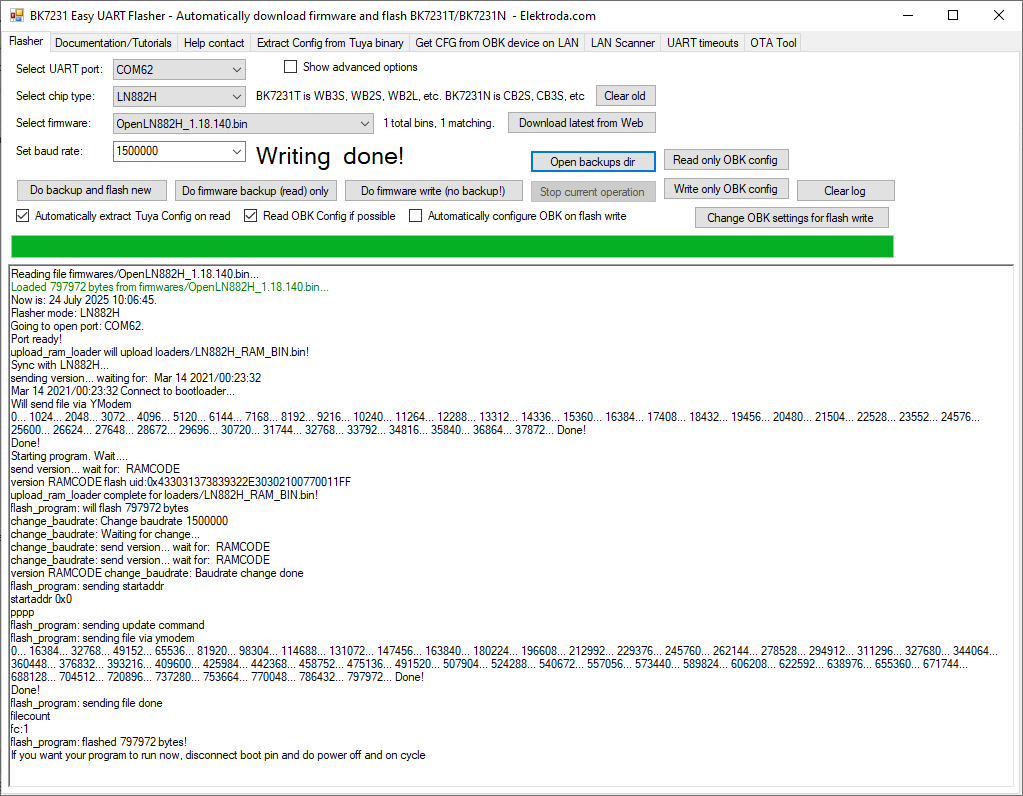Open Get CFG from OBK device on LAN tab
Screen dimensions: 1023x796
tap(496, 43)
